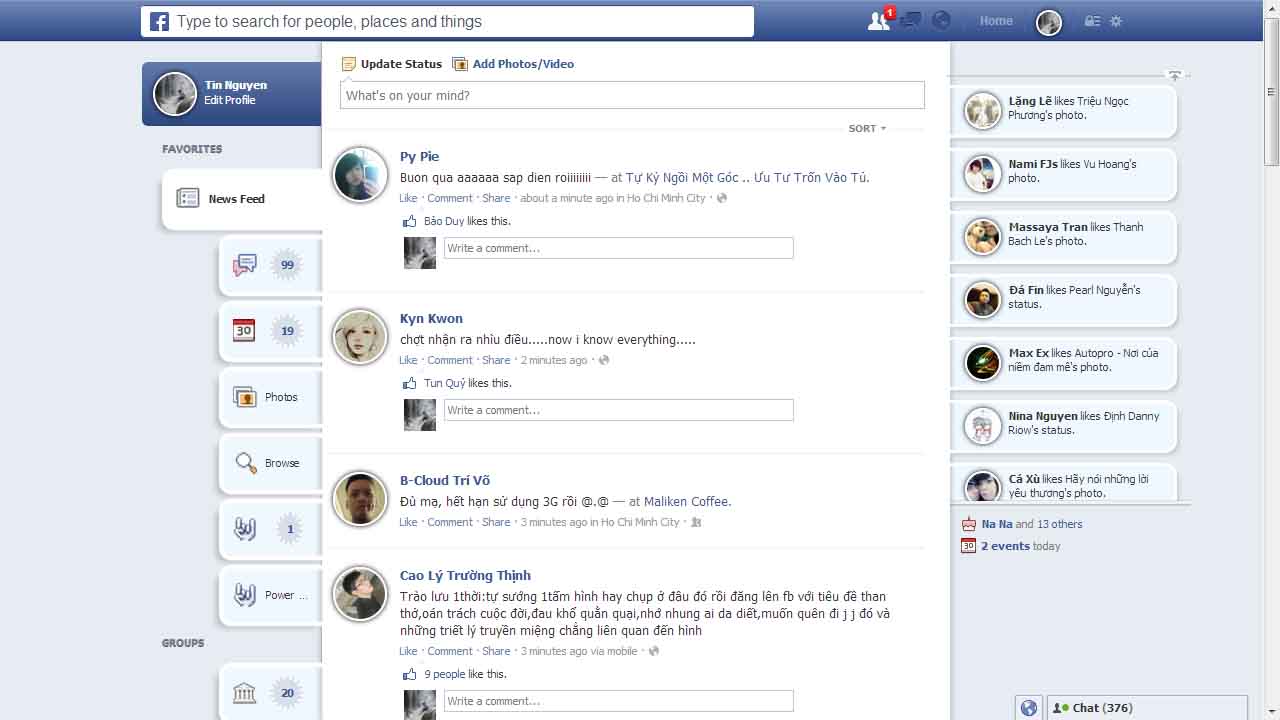Open the friend requests icon
Image resolution: width=1280 pixels, height=720 pixels.
coord(876,20)
